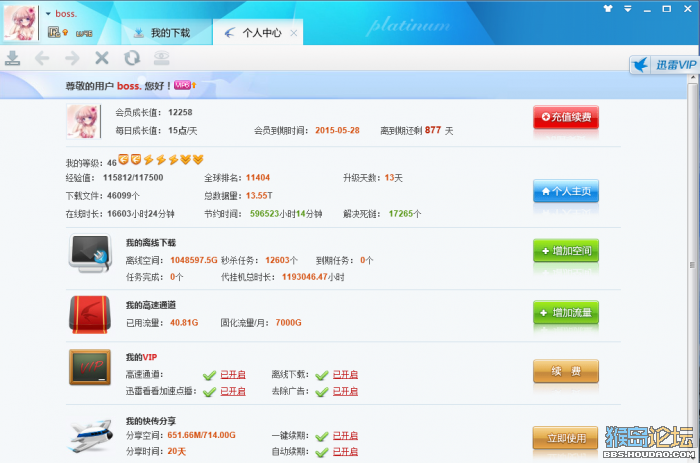
Task: Click the 增加空间 green button
Action: 566,251
